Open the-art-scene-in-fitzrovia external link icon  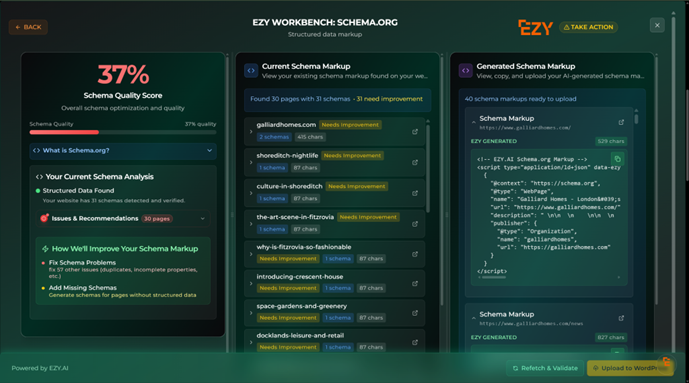click(415, 224)
